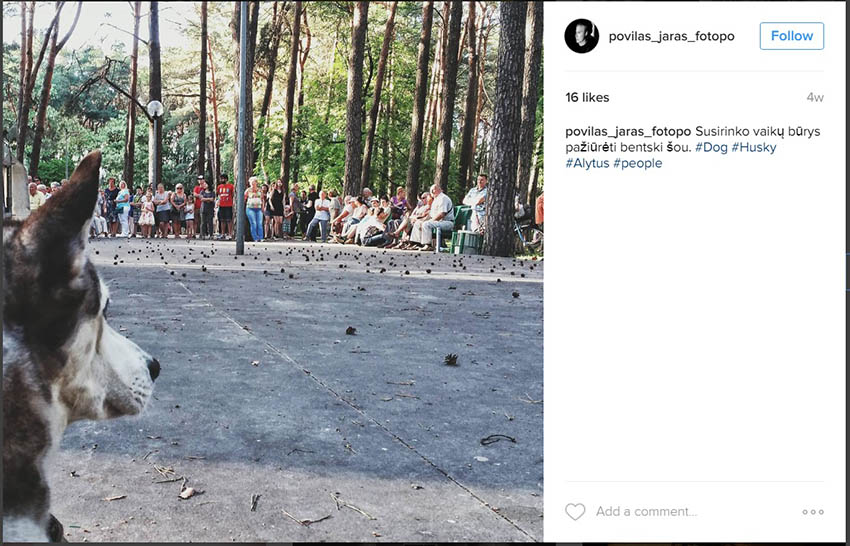Click the username at the caption start
Viewport: 850px width, 546px height.
[x=628, y=132]
